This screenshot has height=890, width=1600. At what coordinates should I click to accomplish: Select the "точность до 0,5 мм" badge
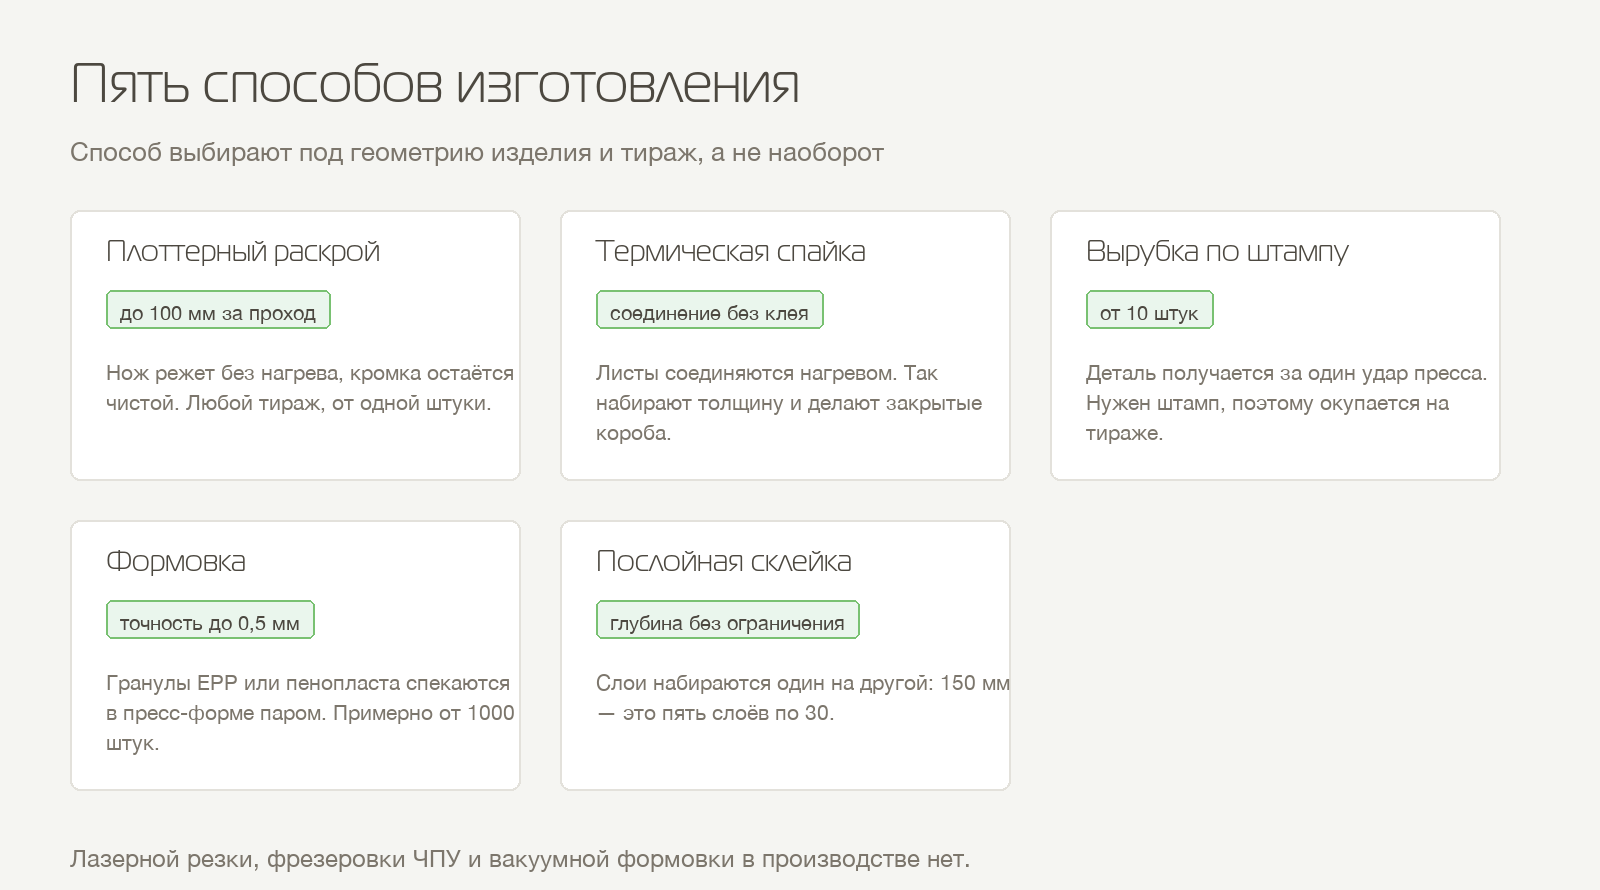pos(210,620)
